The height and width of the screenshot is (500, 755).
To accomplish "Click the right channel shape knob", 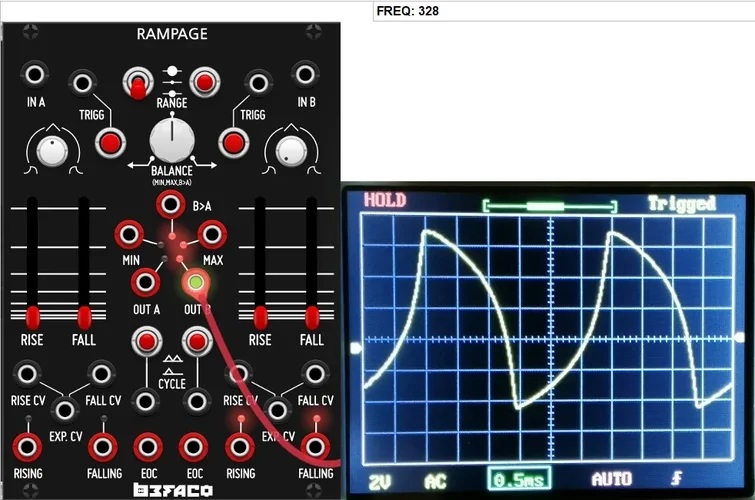I will (290, 151).
